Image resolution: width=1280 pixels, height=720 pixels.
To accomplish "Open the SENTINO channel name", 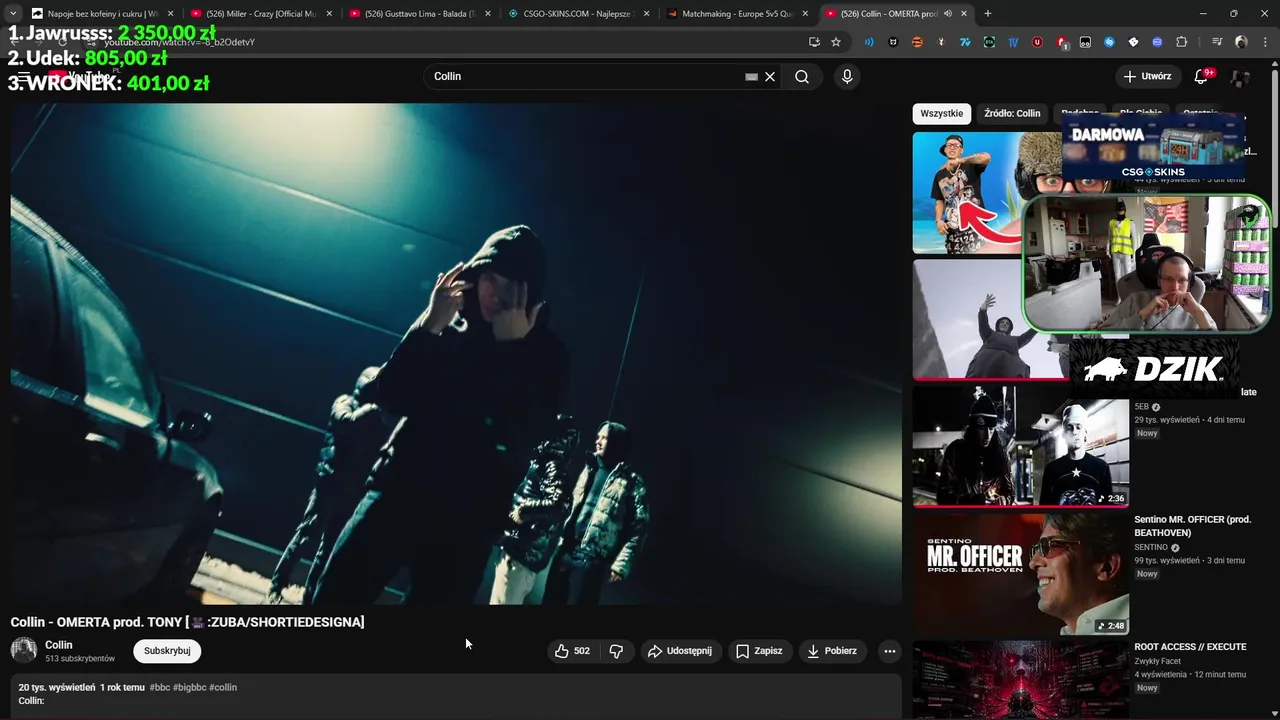I will [1151, 548].
